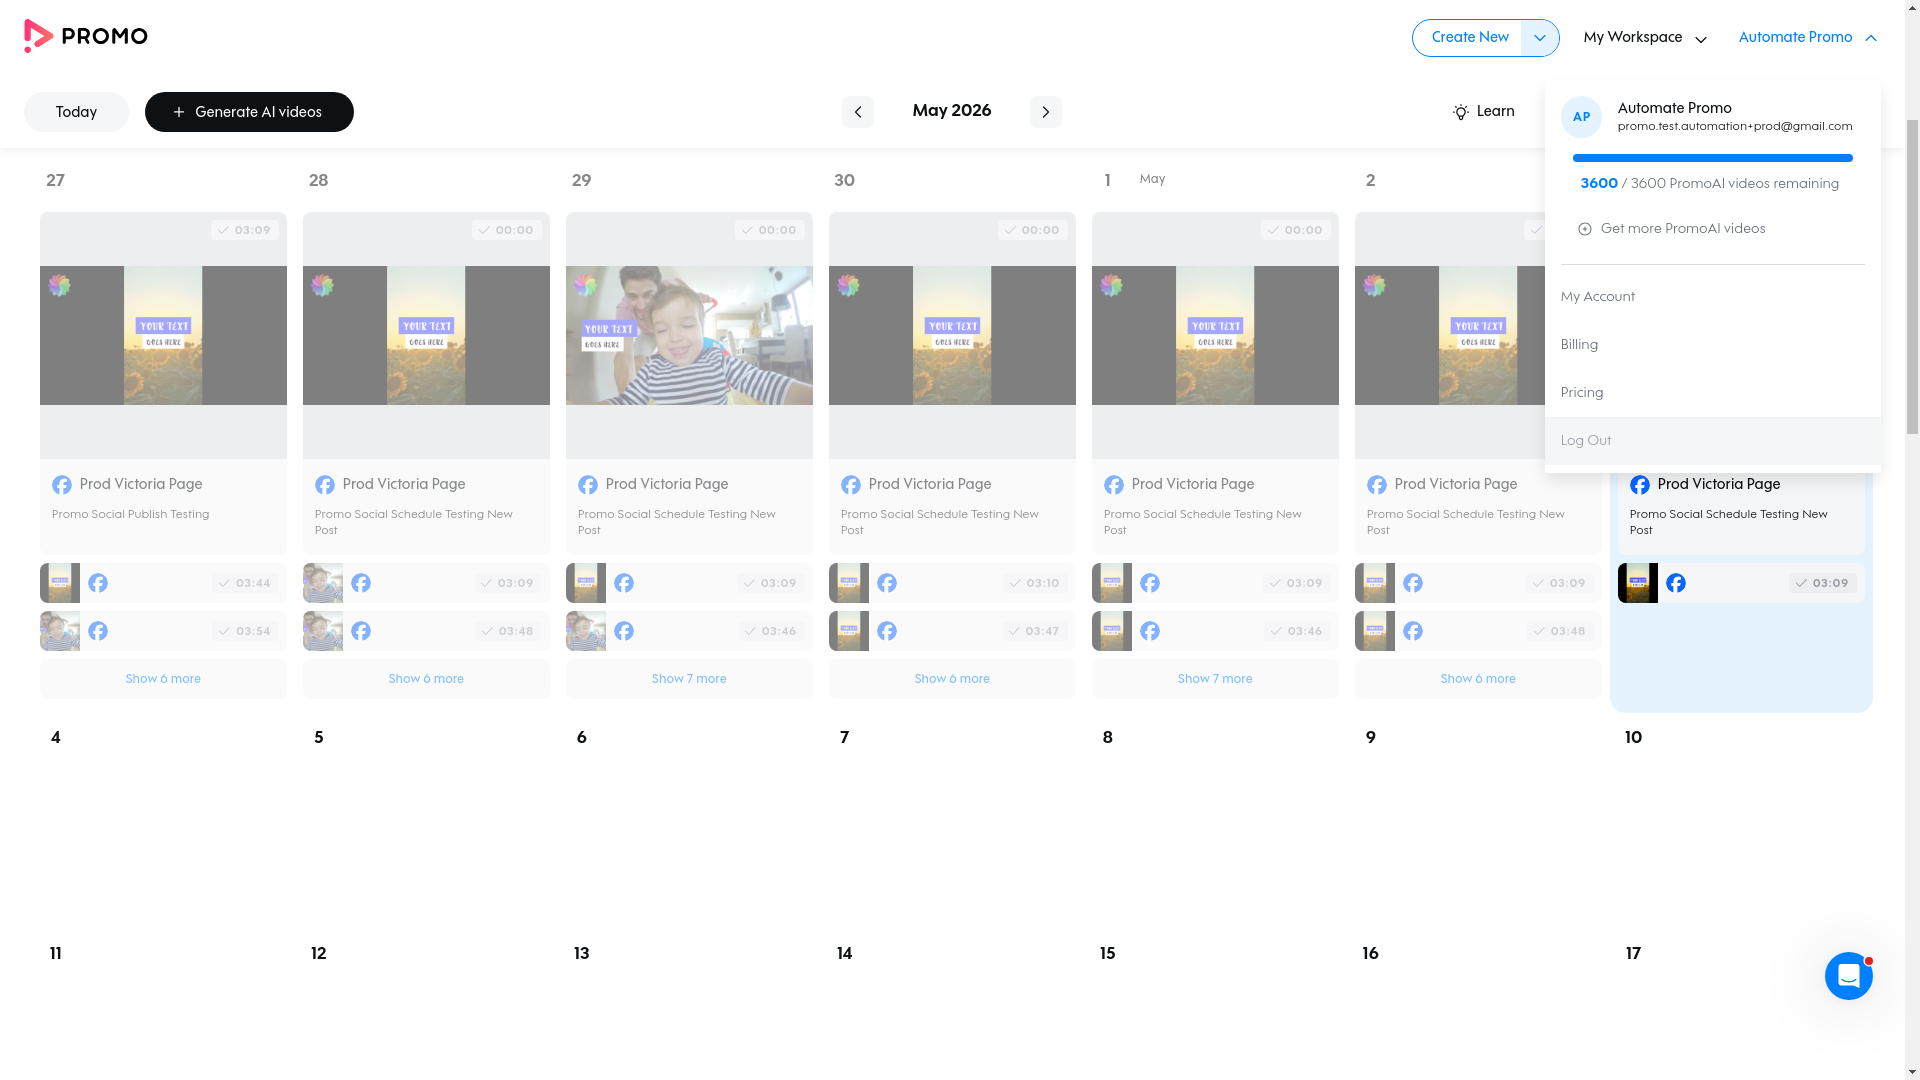Screen dimensions: 1920x1080
Task: Click Facebook icon beside Prod Victoria Page day 27
Action: coord(62,485)
